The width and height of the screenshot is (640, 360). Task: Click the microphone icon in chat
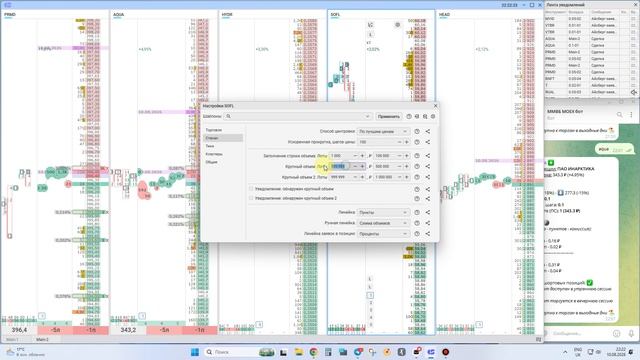click(x=631, y=333)
